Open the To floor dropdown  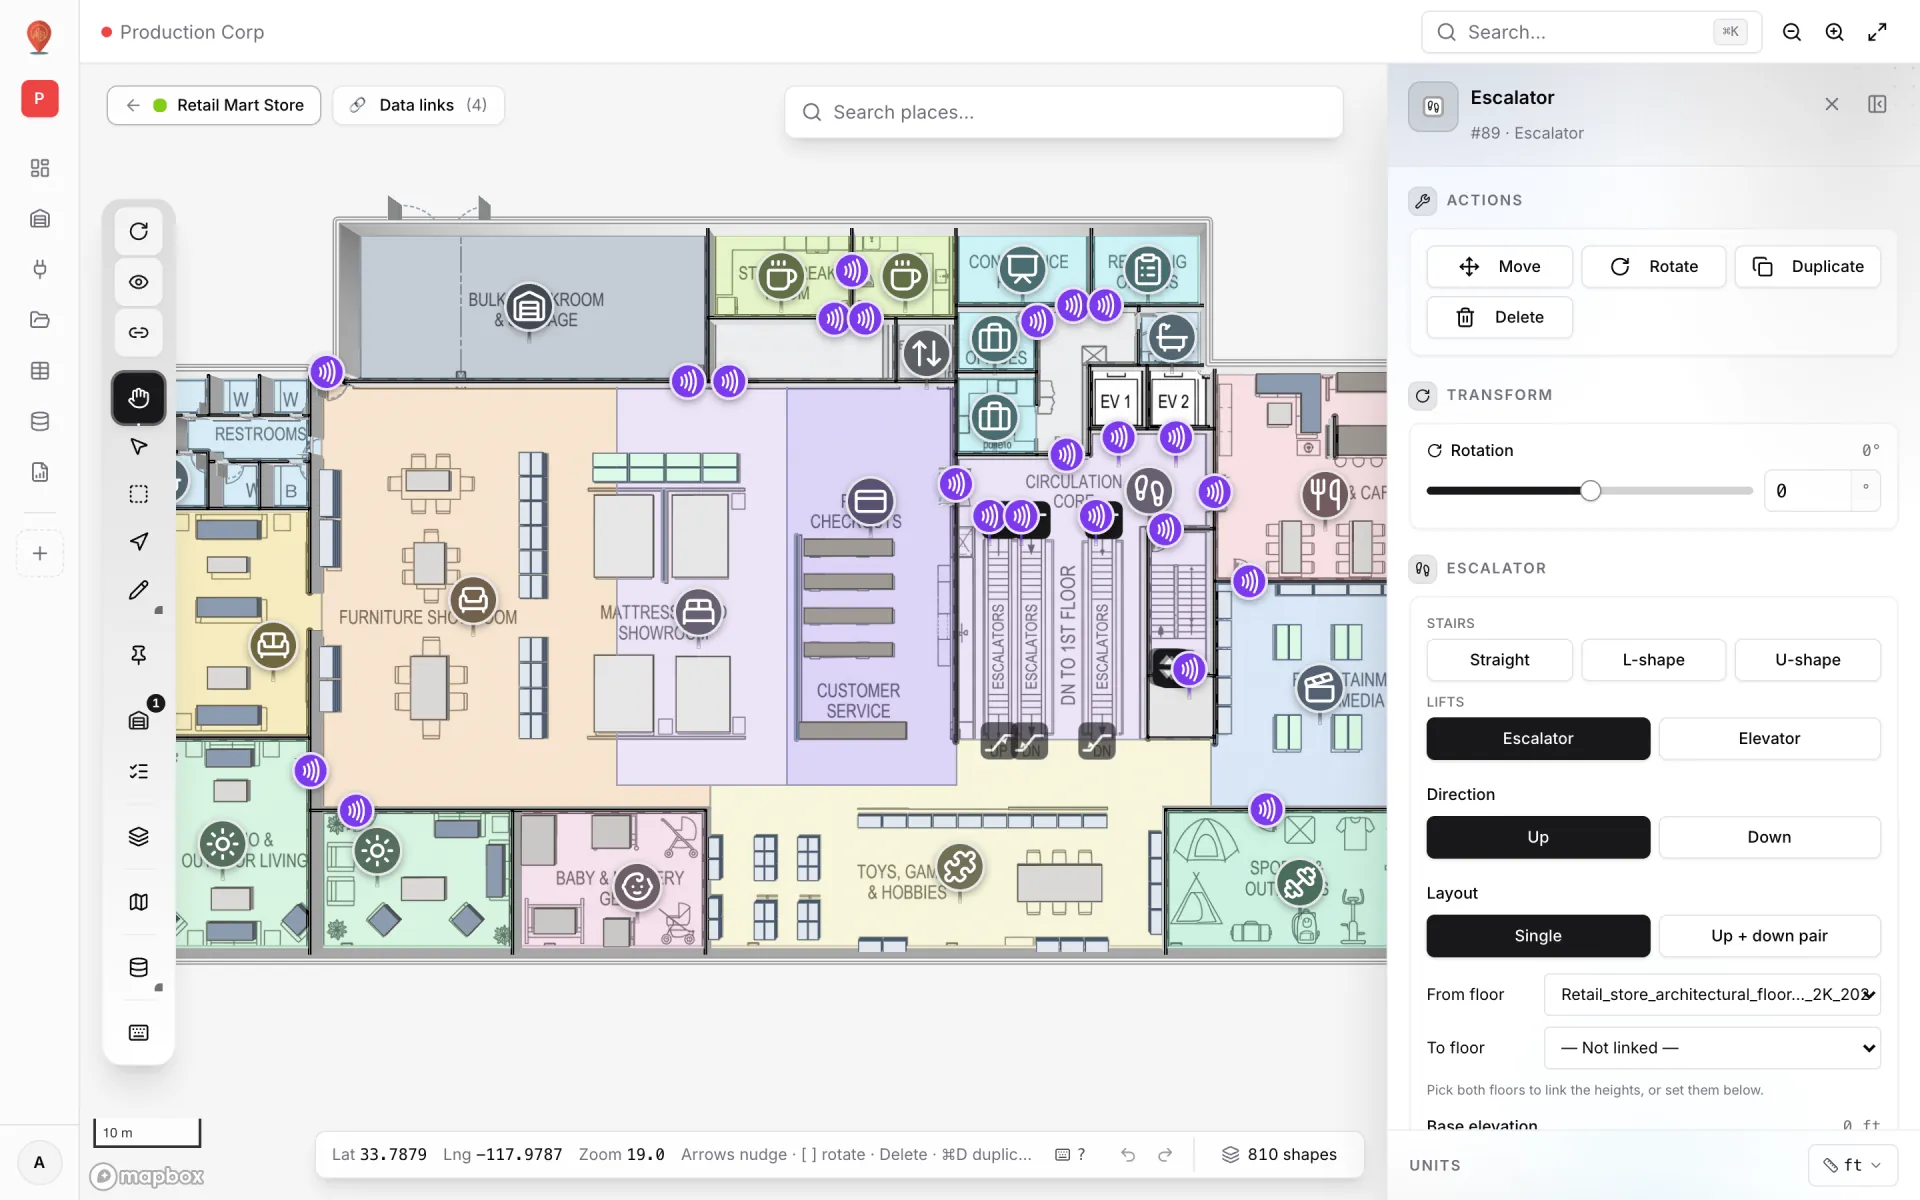coord(1712,1048)
